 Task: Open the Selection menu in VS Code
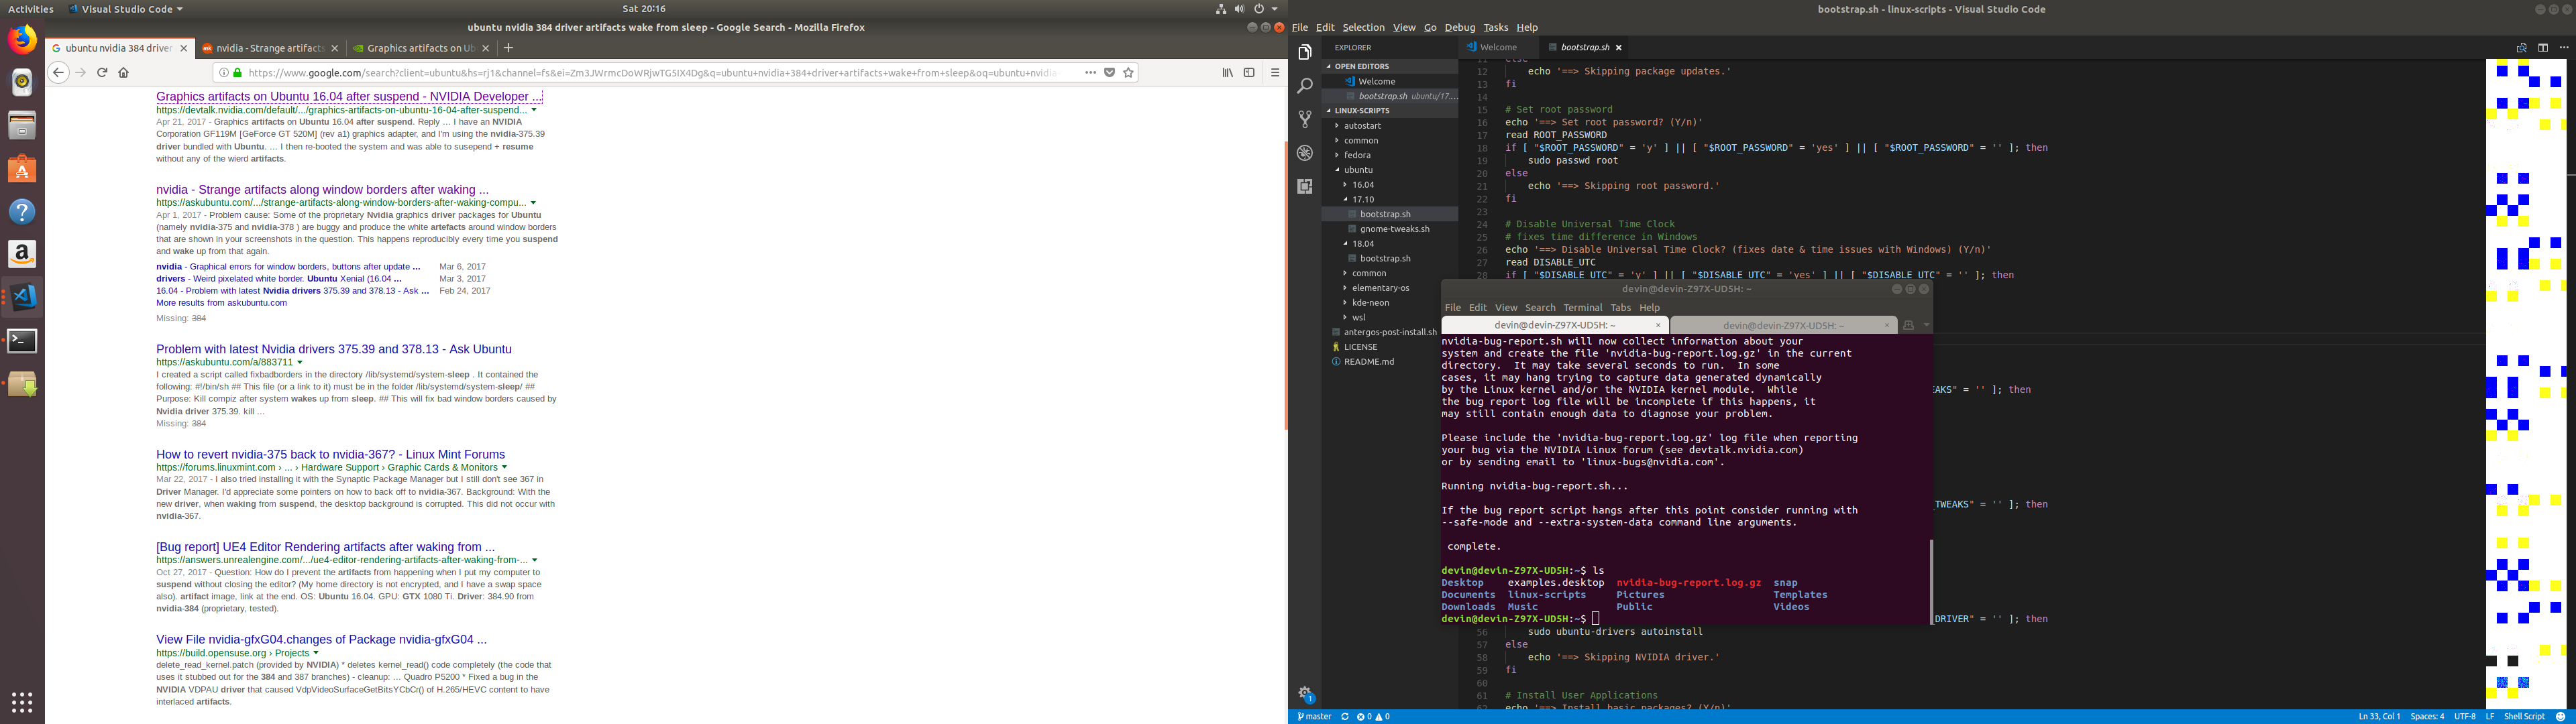1363,27
